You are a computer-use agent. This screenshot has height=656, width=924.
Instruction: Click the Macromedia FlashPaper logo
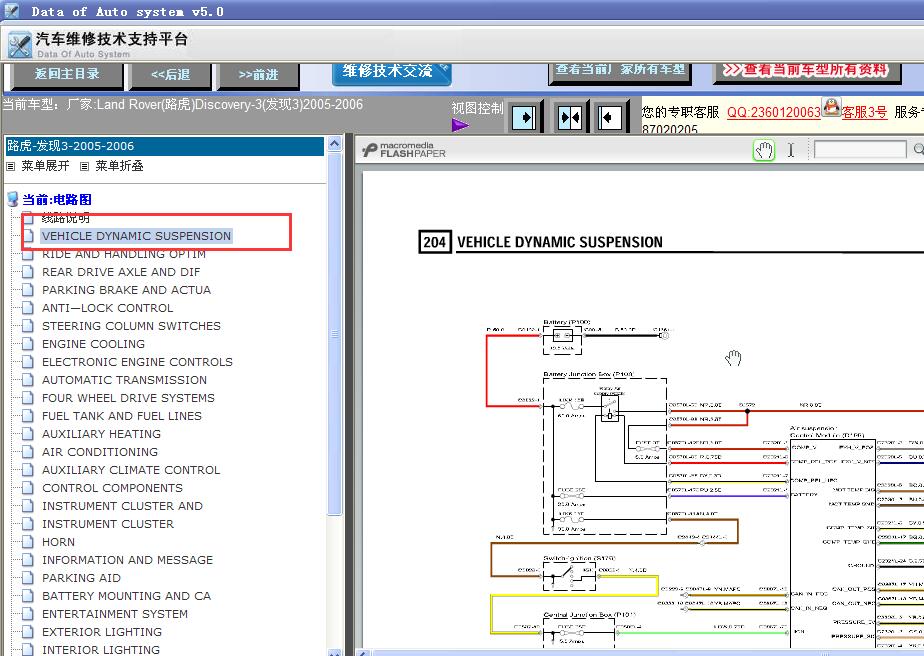[404, 150]
